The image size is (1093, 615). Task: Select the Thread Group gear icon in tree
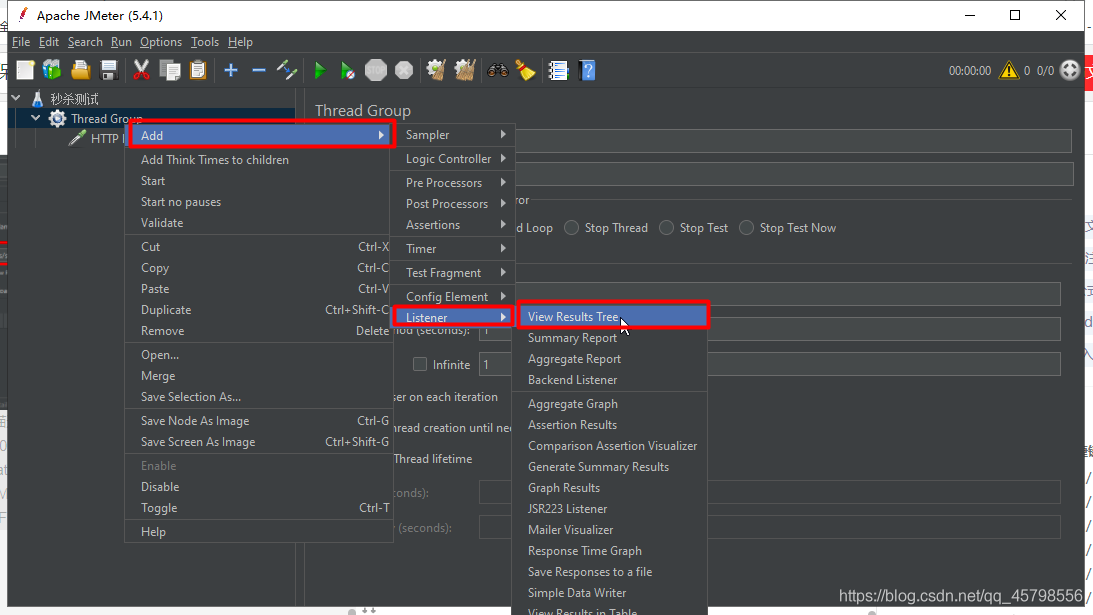click(x=57, y=119)
